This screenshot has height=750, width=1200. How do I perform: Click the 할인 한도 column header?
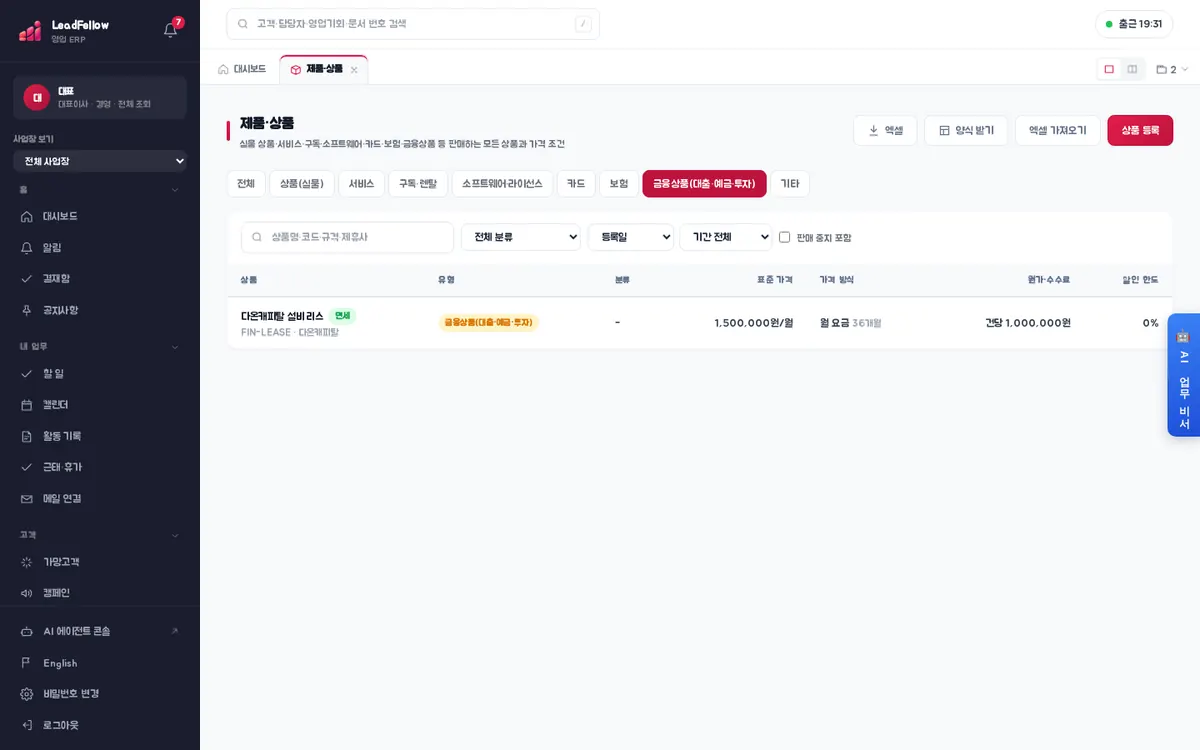[x=1140, y=280]
